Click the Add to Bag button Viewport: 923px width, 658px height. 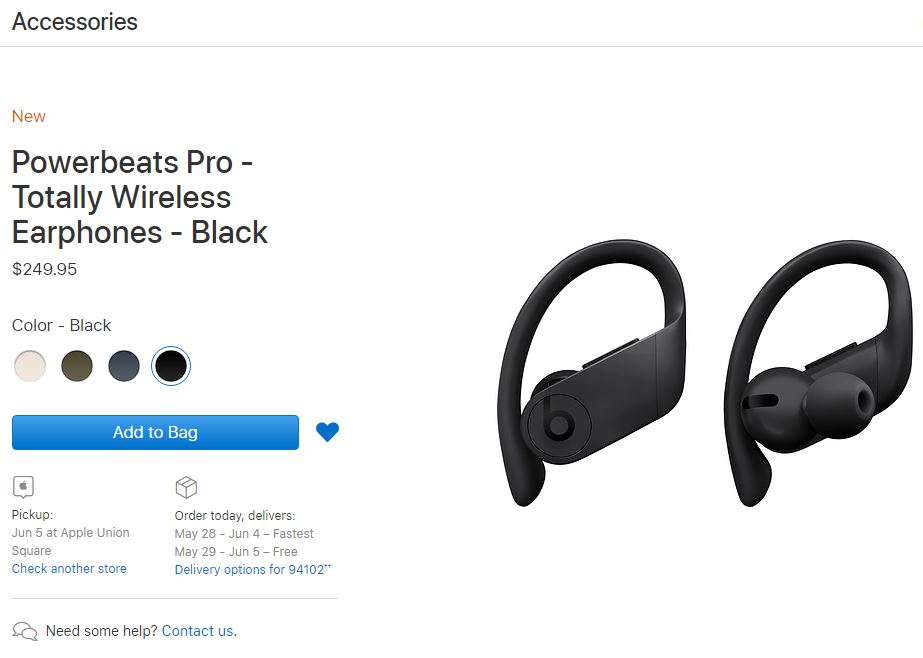(155, 433)
